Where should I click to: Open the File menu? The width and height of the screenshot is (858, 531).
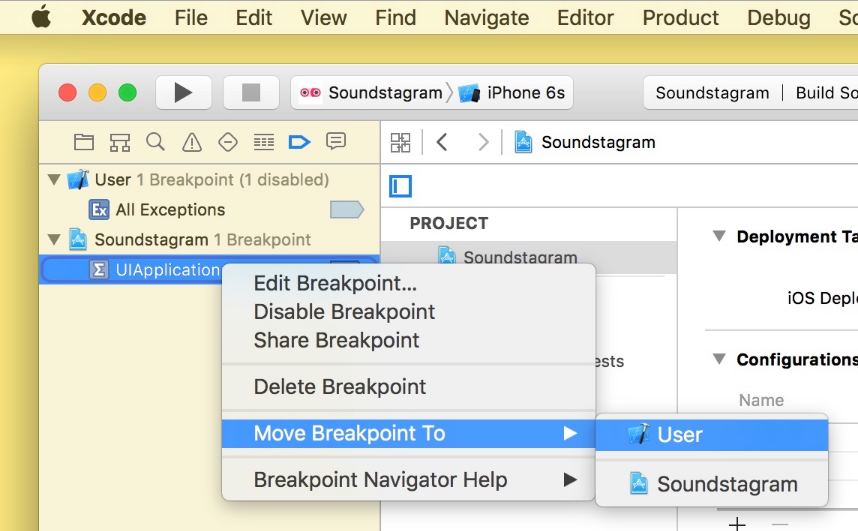[191, 18]
